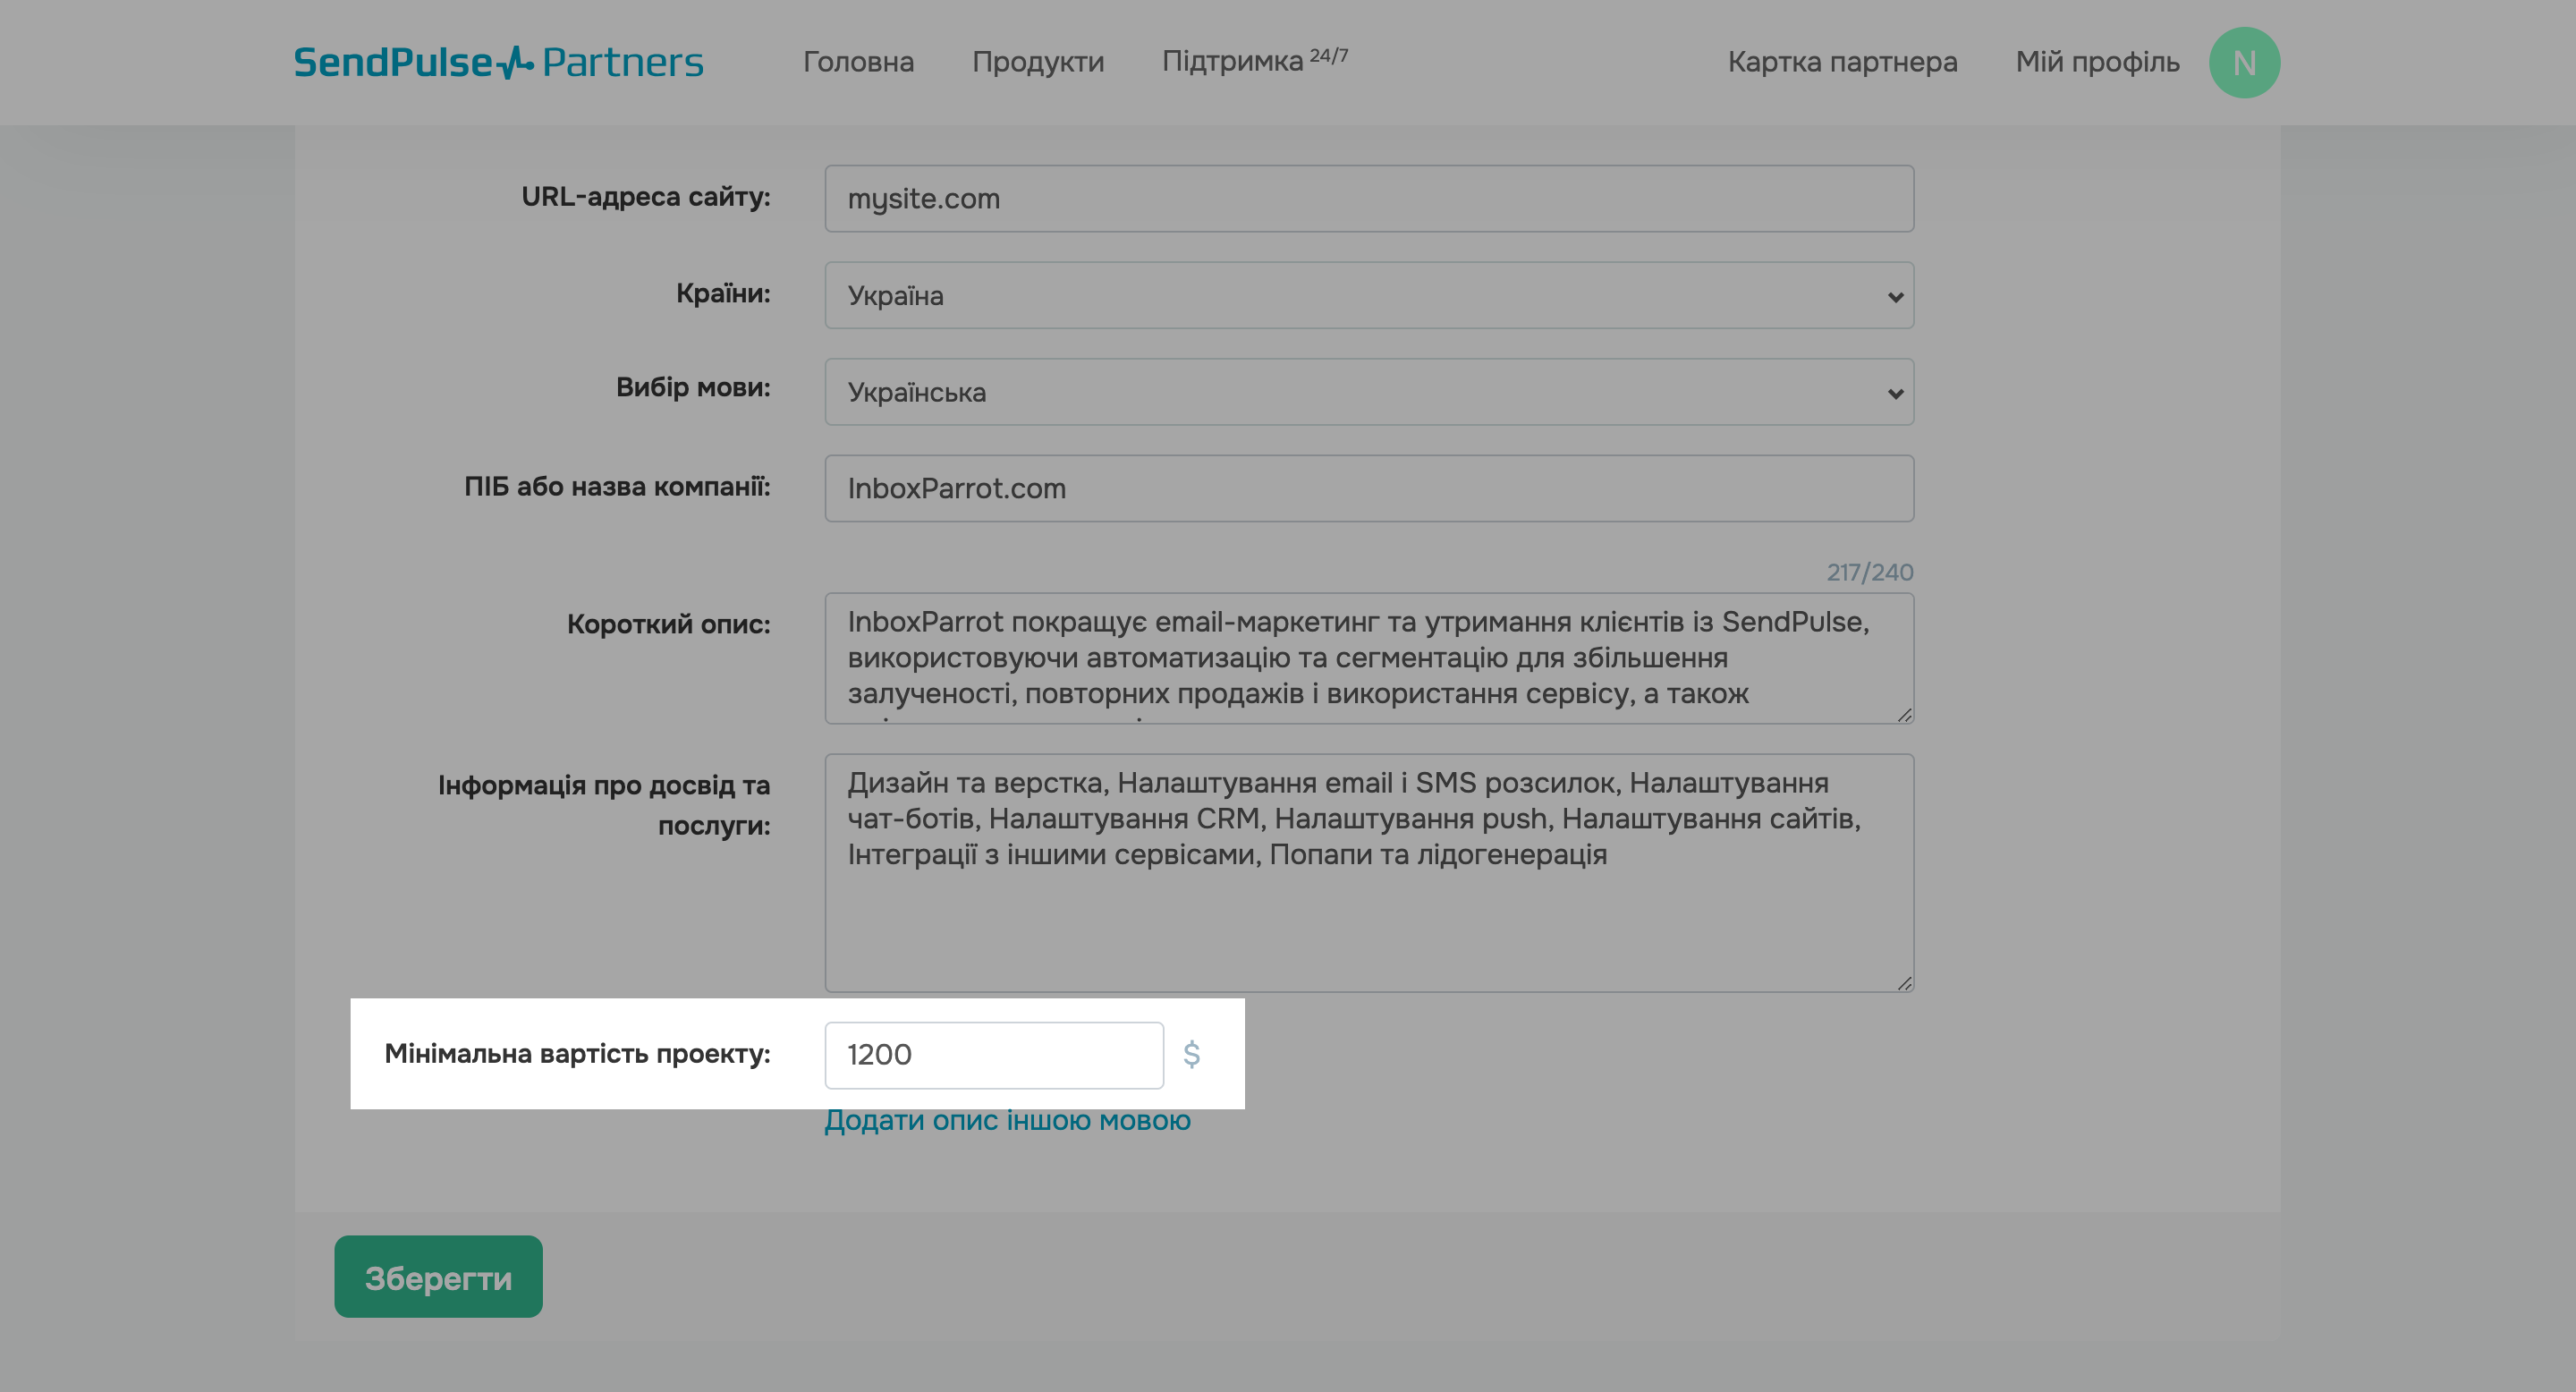
Task: Click the experience and services textarea resize handle
Action: (1904, 983)
